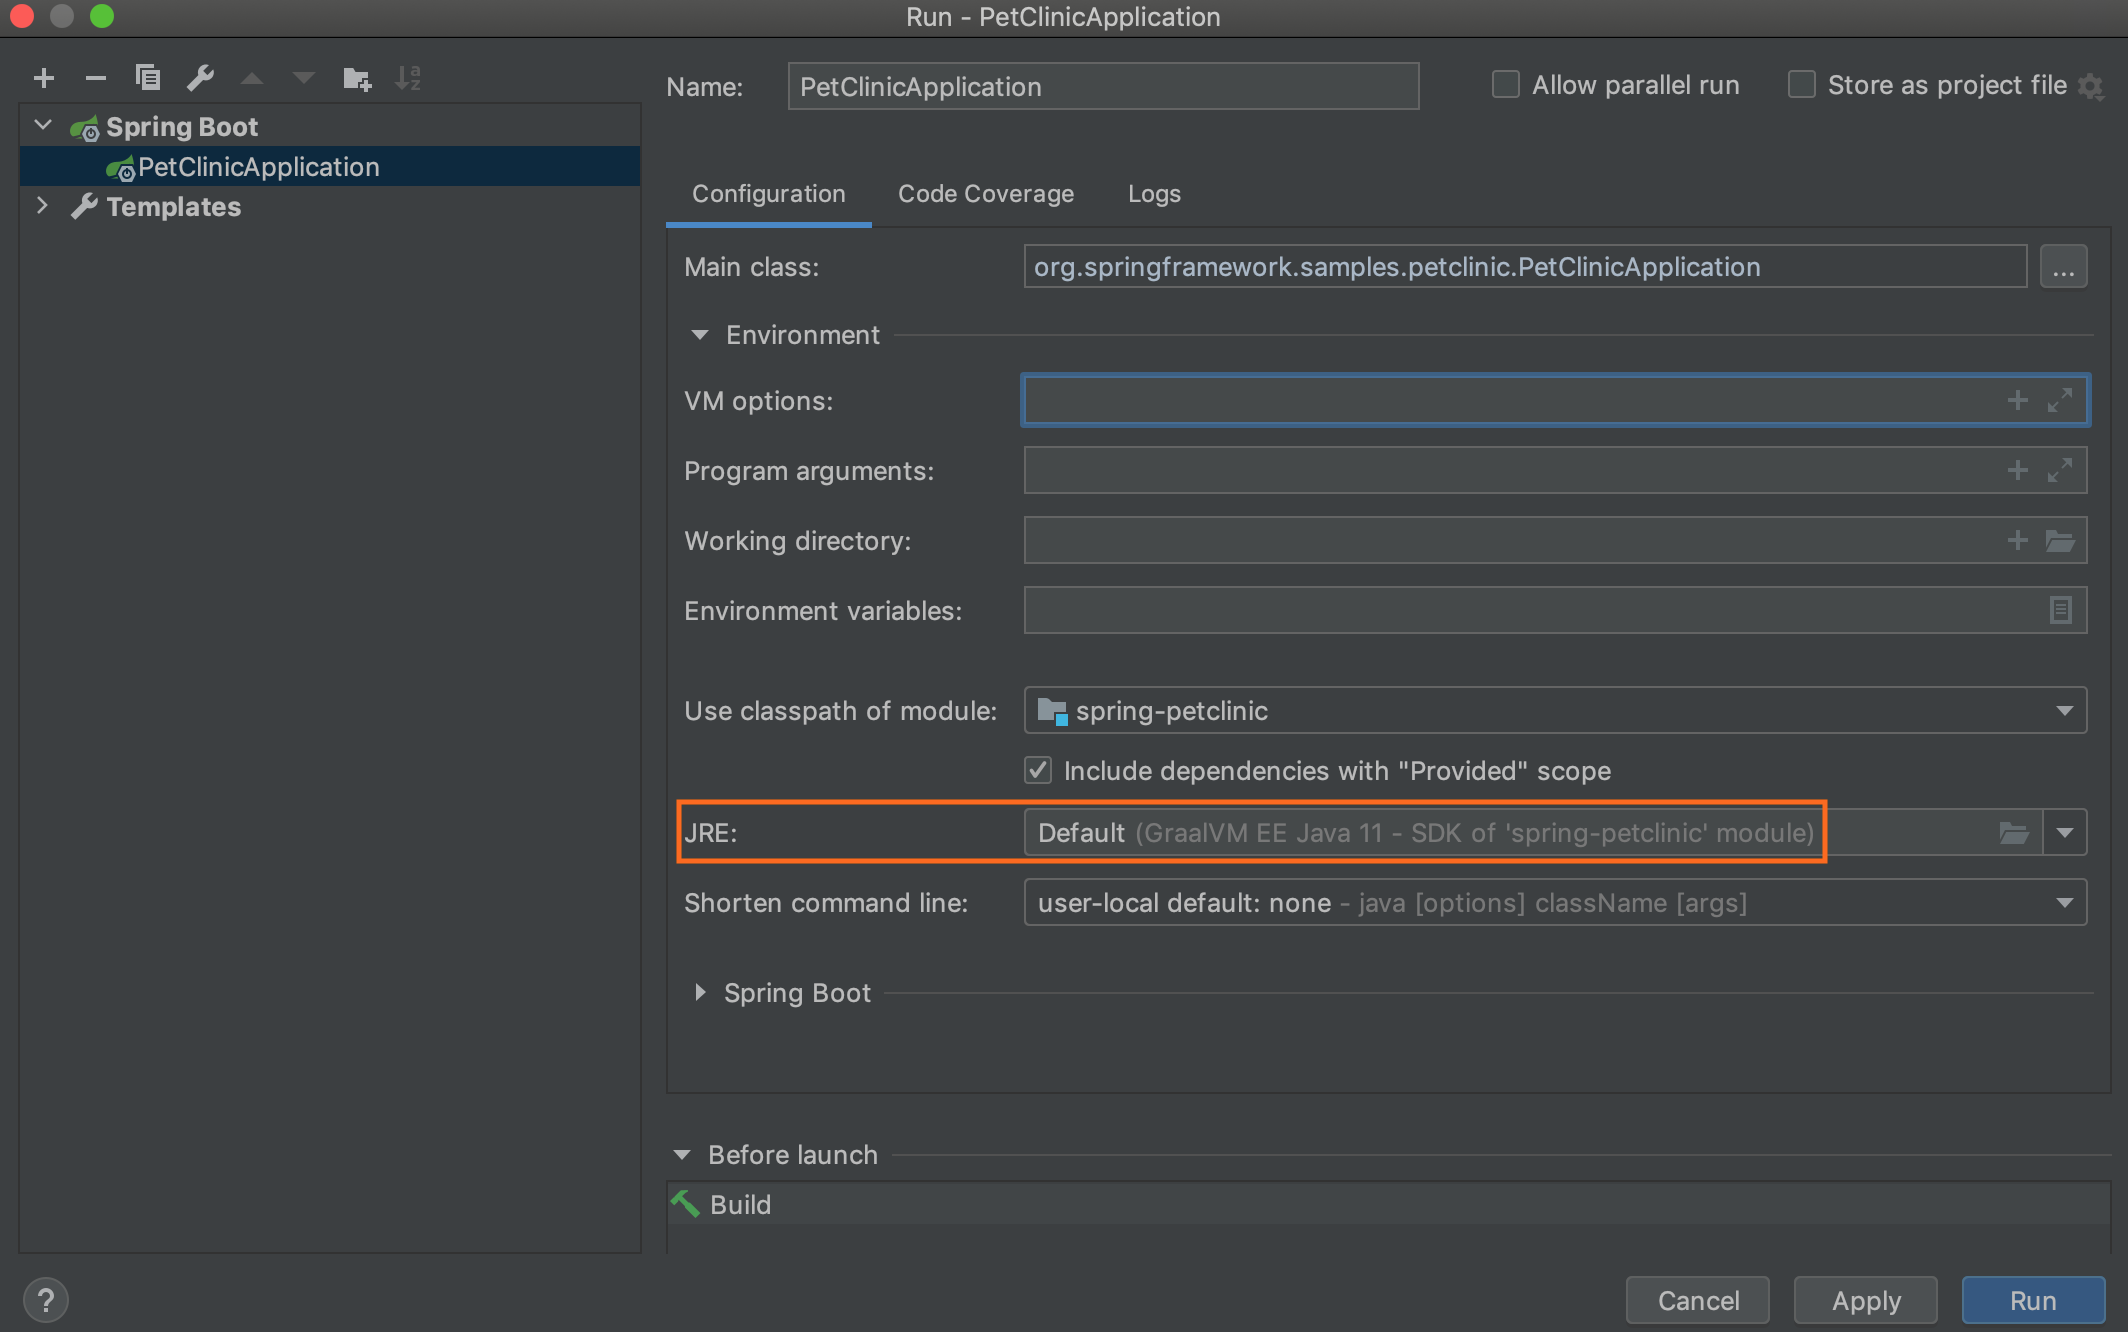Click the JRE browse folder icon
This screenshot has width=2128, height=1332.
click(2013, 833)
